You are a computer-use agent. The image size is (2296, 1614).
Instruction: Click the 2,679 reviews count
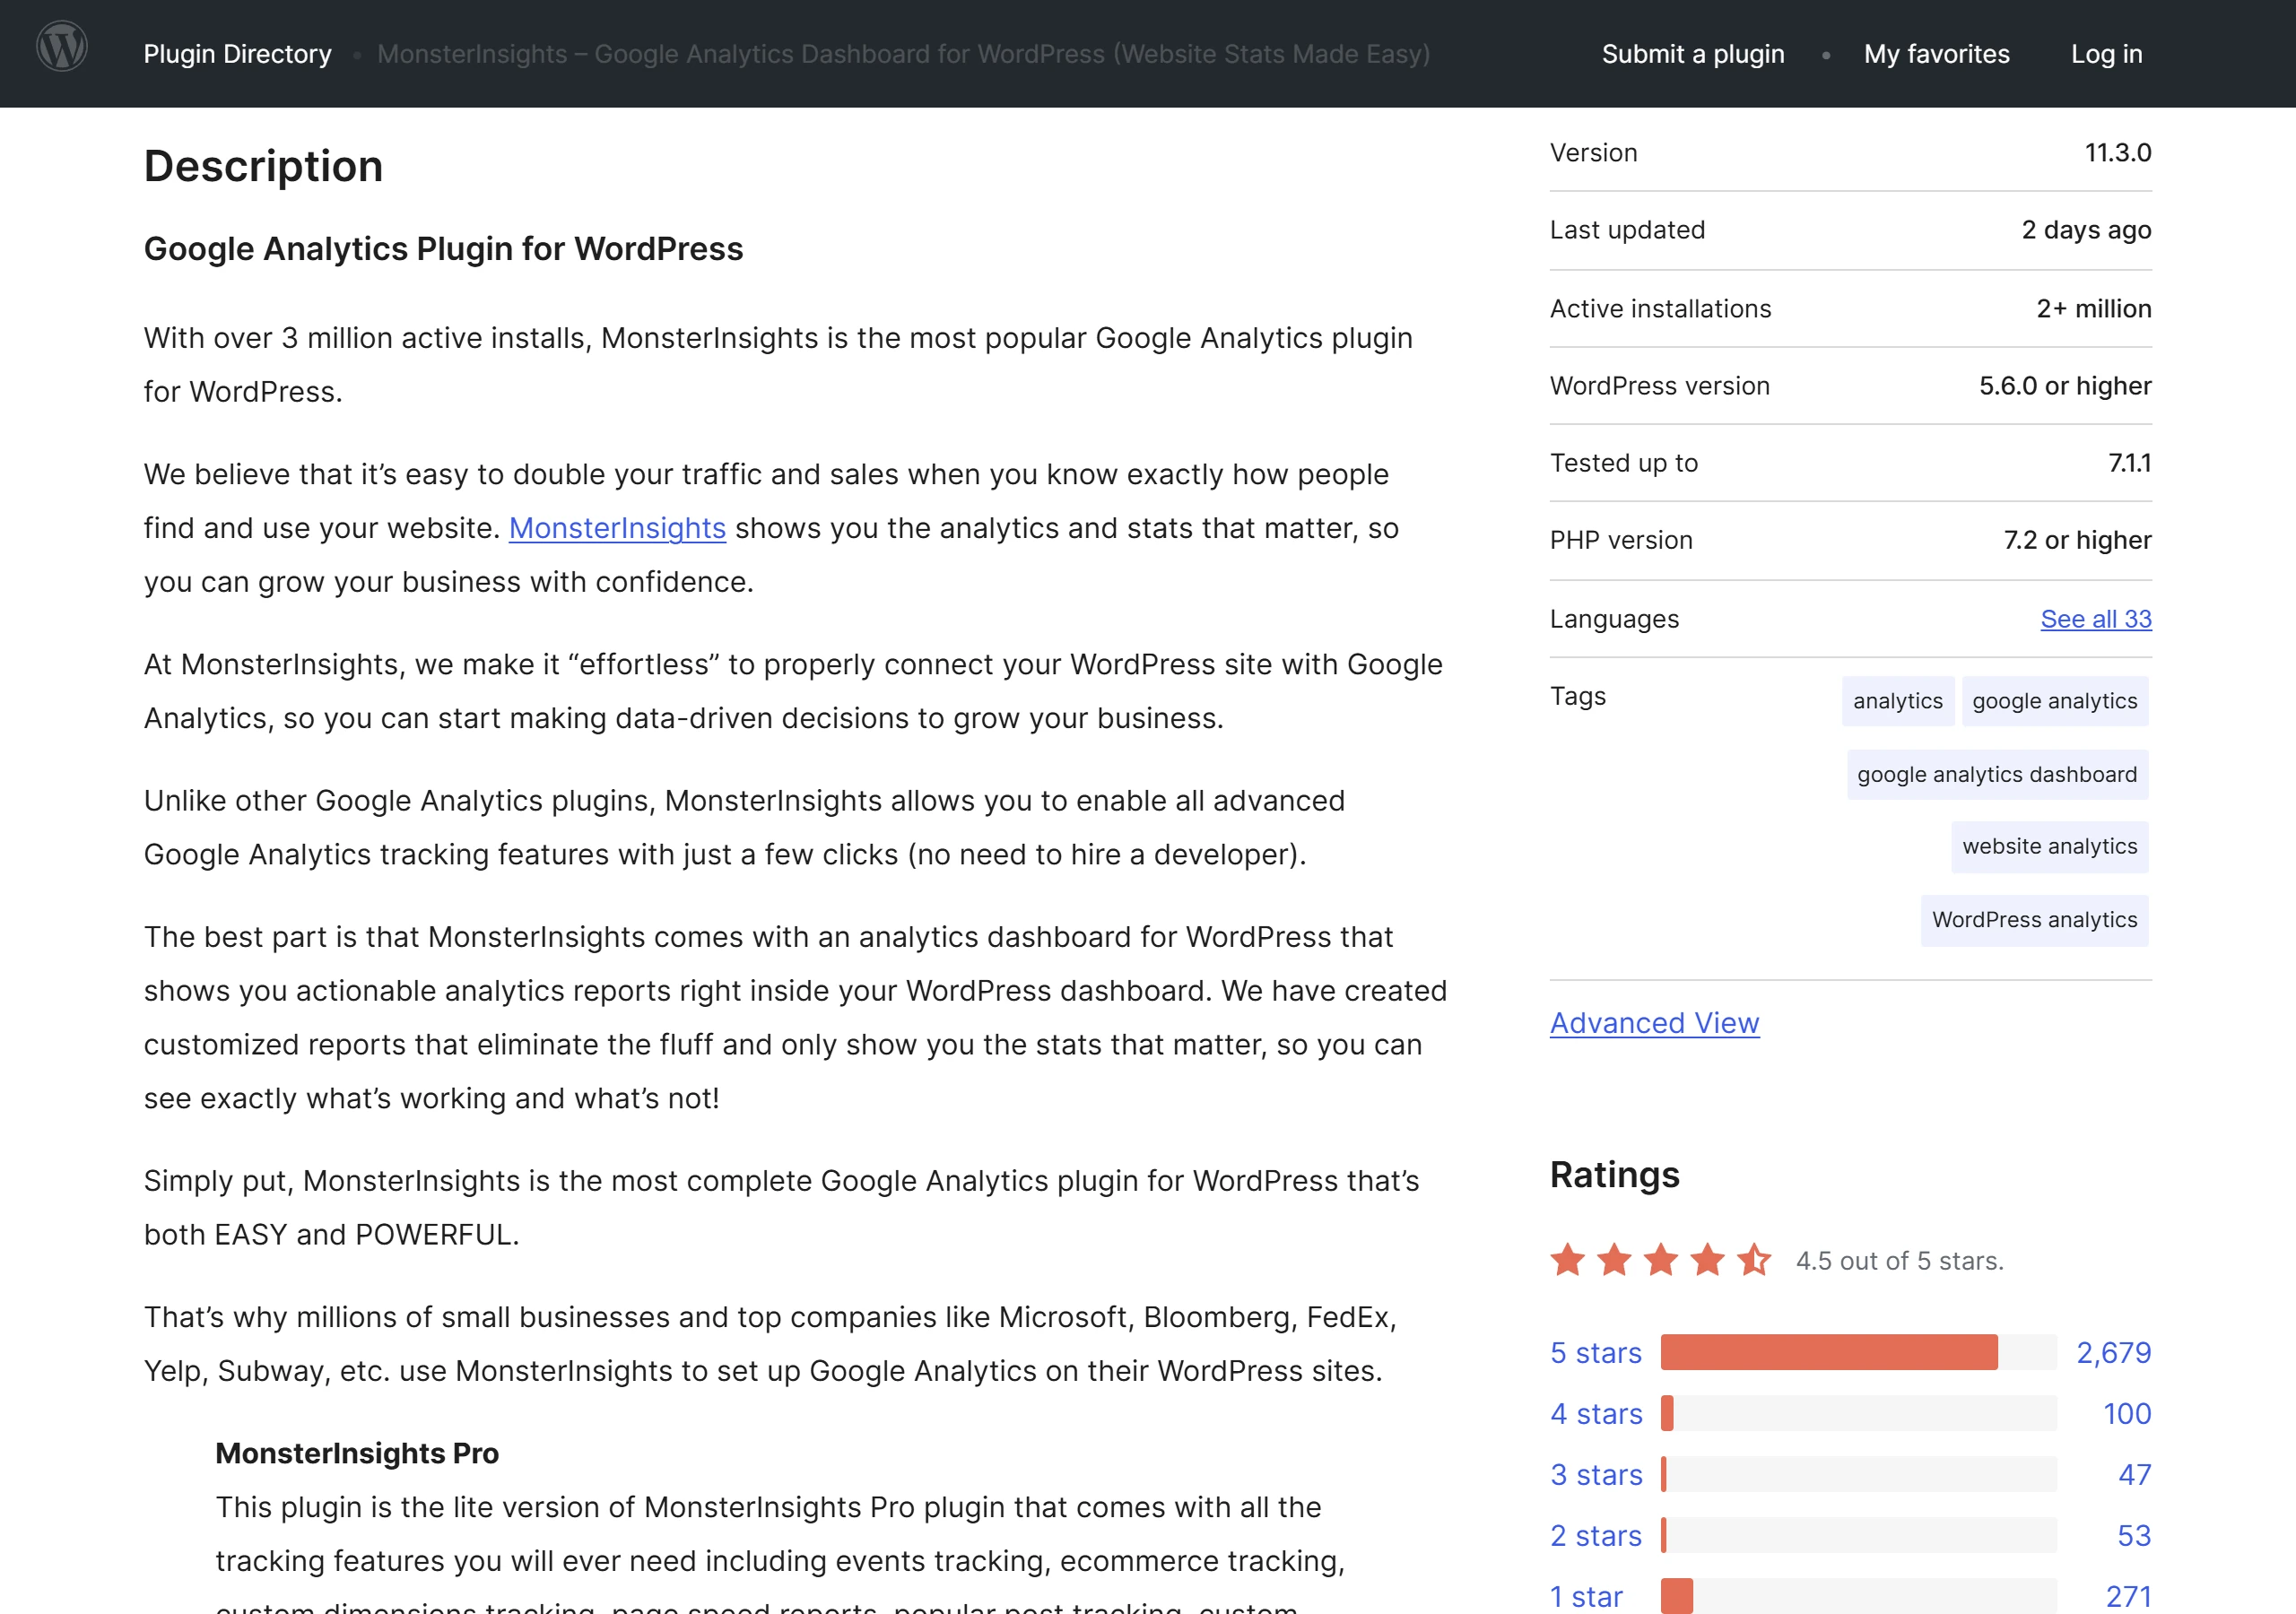[2113, 1352]
